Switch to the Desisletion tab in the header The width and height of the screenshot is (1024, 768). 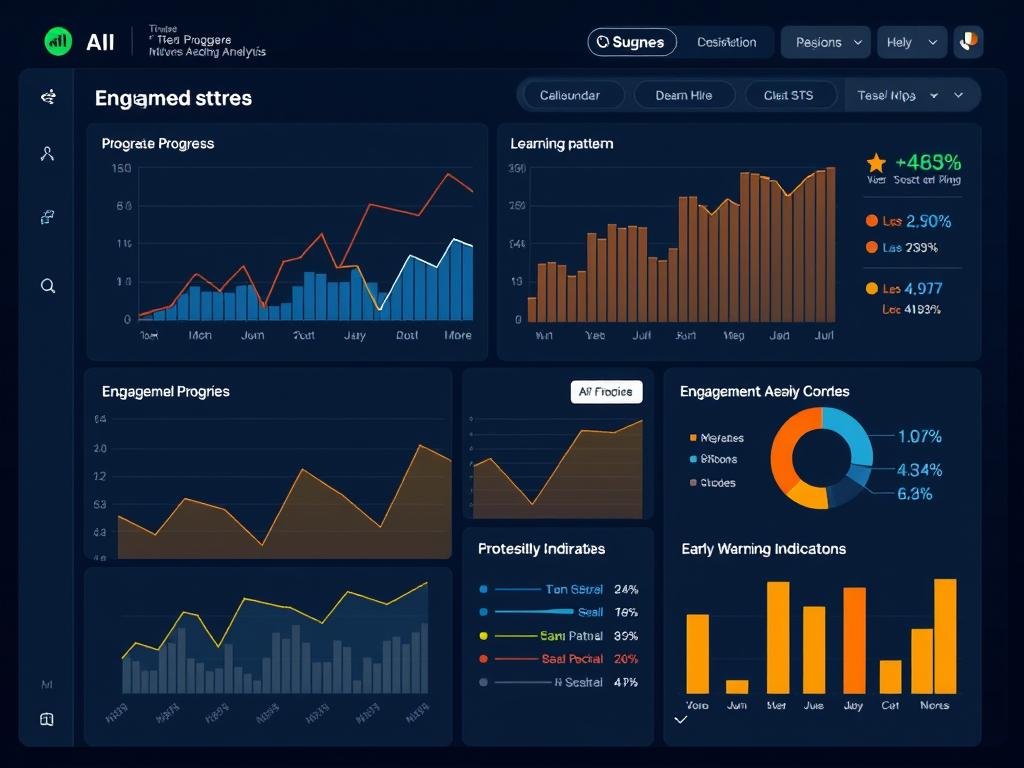click(x=727, y=41)
